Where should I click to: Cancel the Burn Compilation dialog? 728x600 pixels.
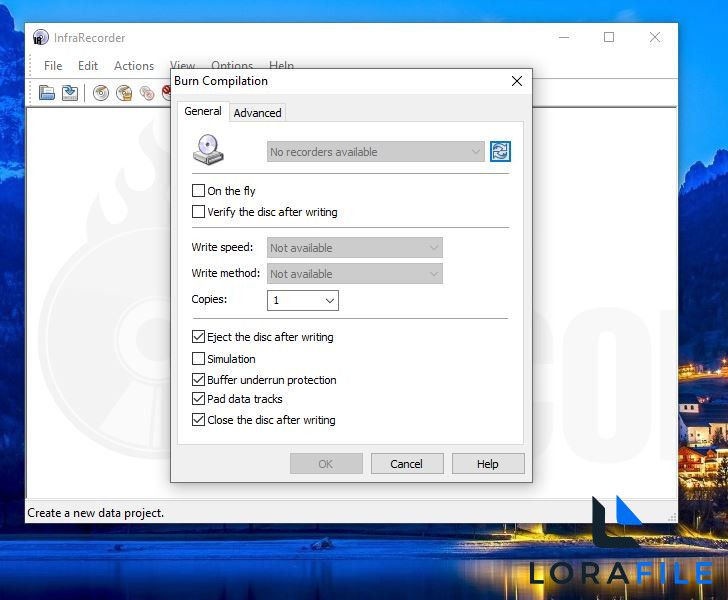407,464
